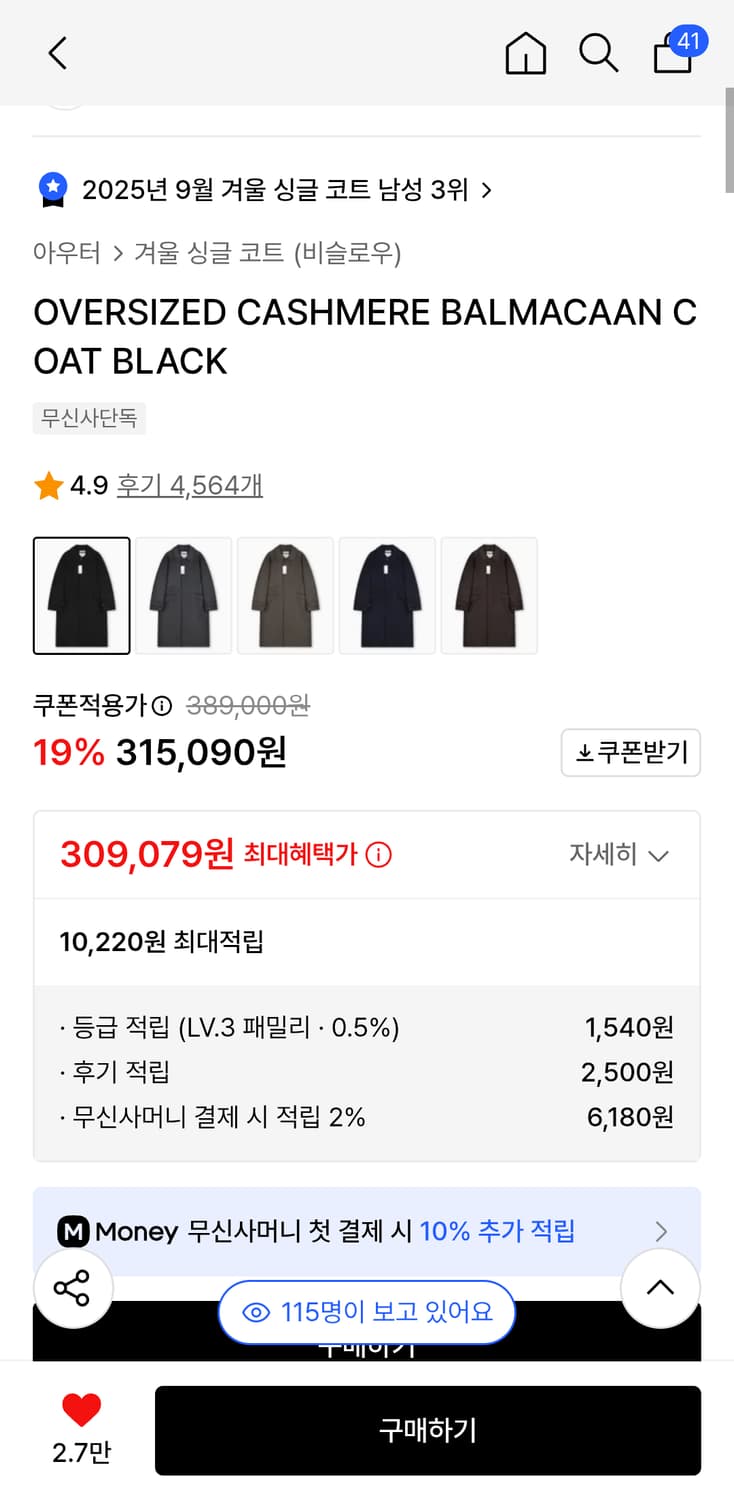The image size is (734, 1500).
Task: Expand the 자세히 benefit price details
Action: pyautogui.click(x=618, y=855)
